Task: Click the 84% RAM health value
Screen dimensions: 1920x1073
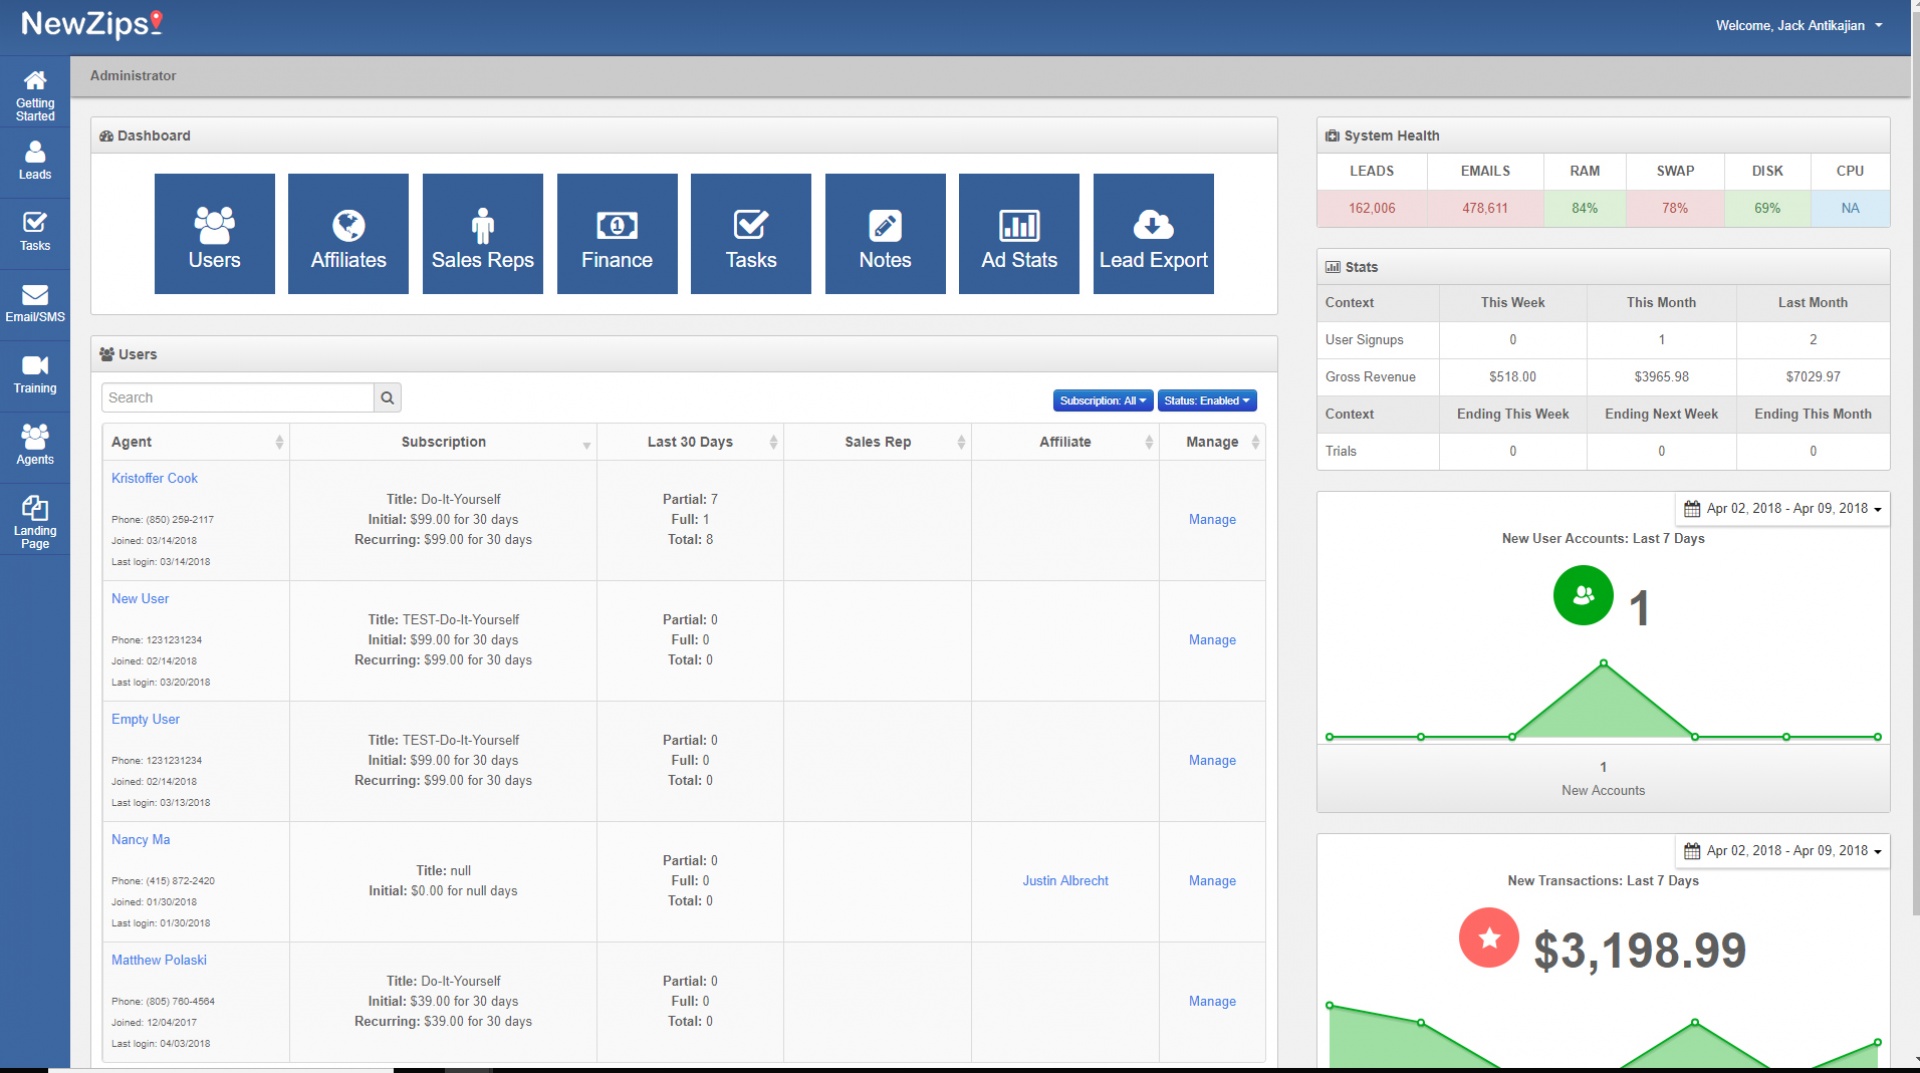Action: 1584,208
